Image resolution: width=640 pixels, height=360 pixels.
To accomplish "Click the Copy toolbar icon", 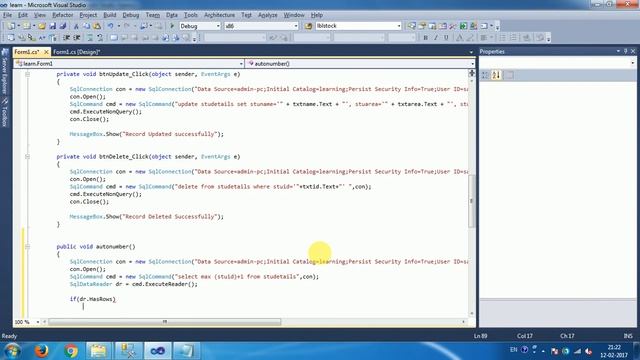I will pos(87,26).
